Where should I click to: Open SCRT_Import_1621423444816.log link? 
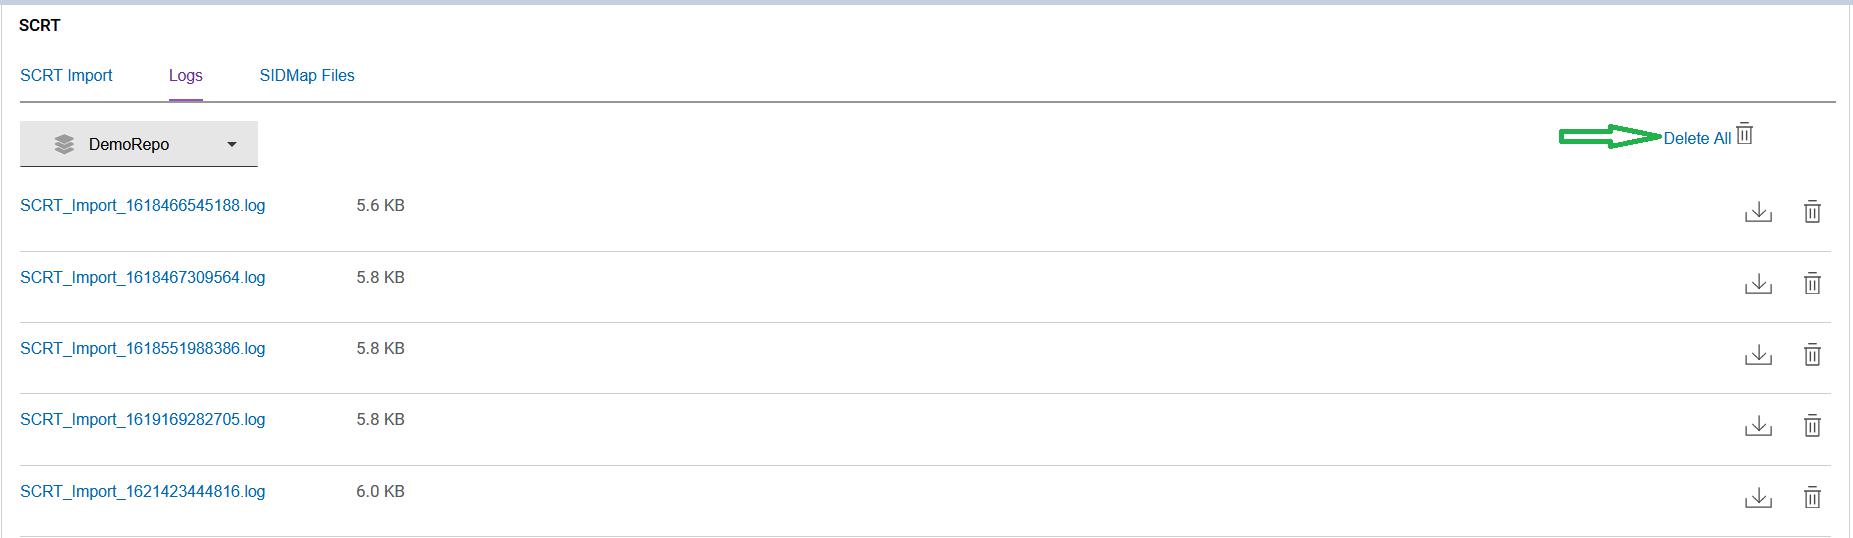click(143, 492)
